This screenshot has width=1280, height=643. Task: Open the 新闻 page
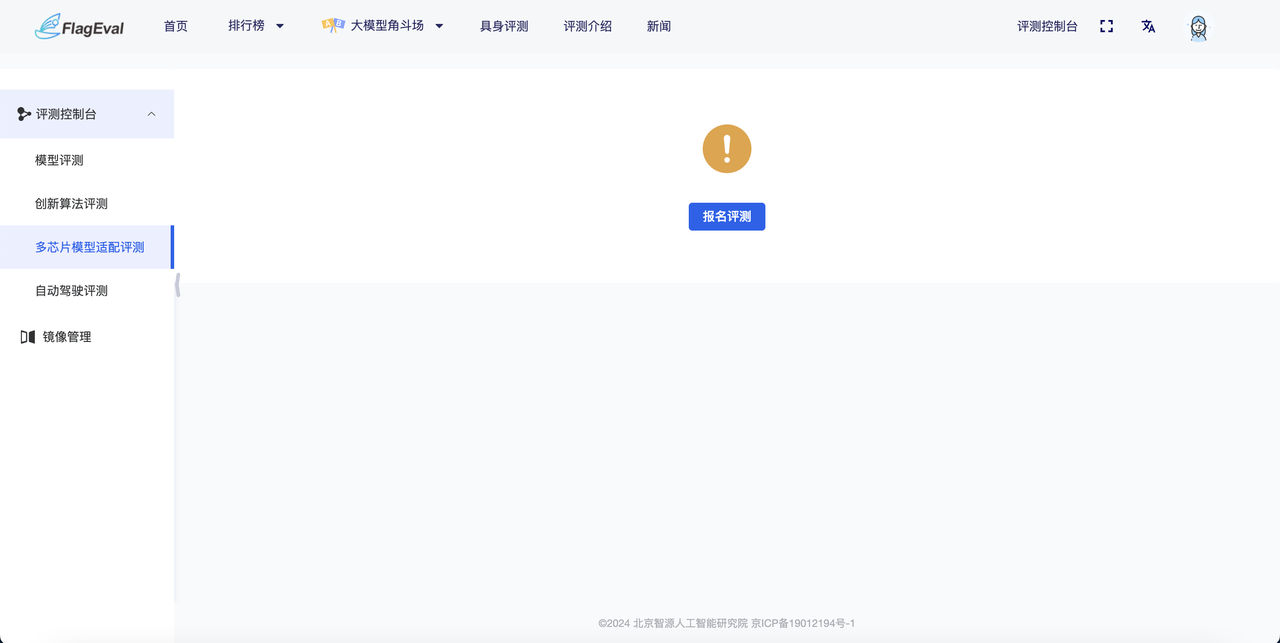click(659, 26)
